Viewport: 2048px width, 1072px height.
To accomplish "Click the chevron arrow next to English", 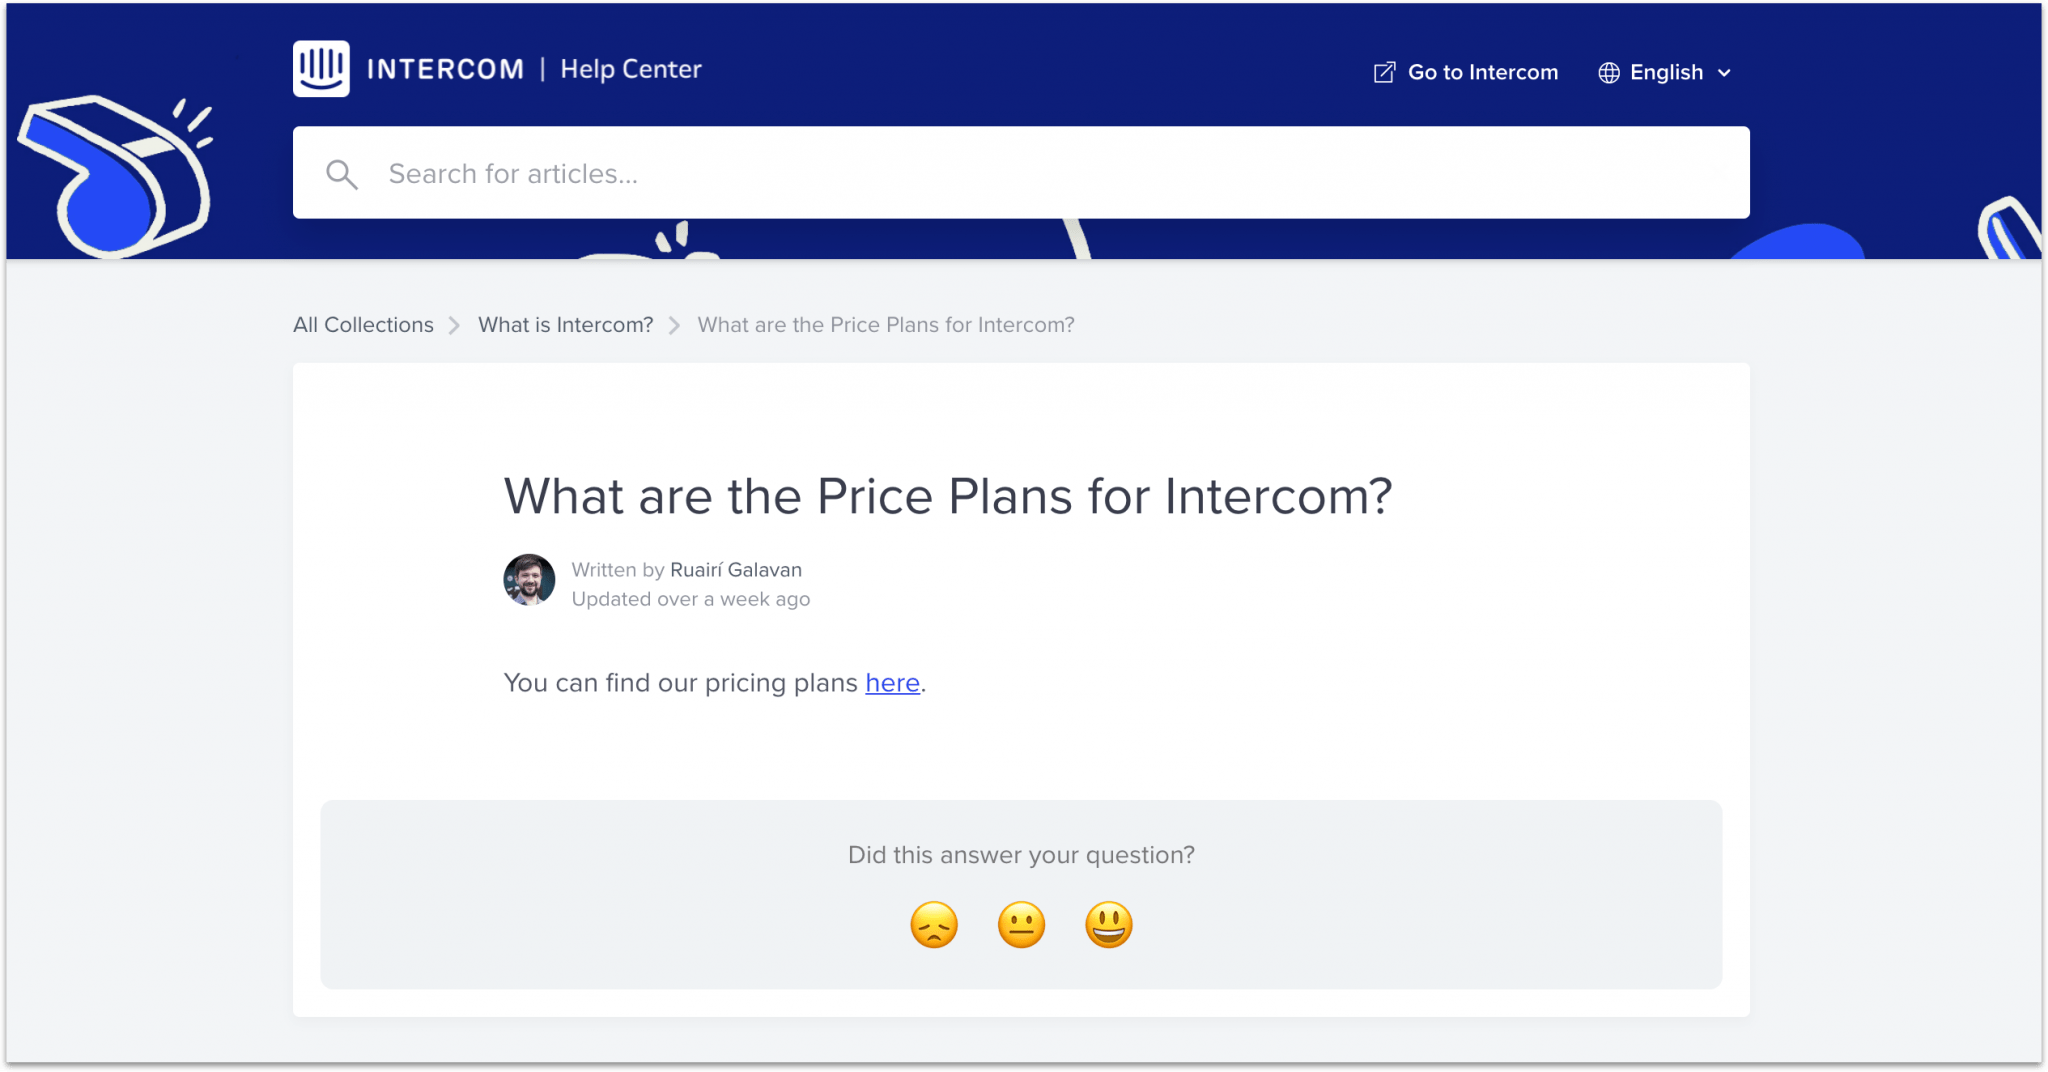I will click(1724, 73).
